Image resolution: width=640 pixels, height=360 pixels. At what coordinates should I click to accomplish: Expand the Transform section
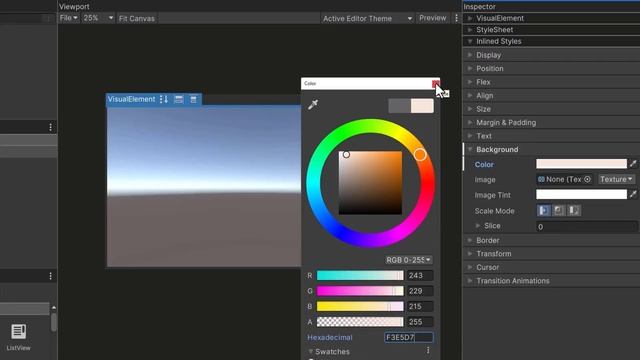(x=470, y=253)
